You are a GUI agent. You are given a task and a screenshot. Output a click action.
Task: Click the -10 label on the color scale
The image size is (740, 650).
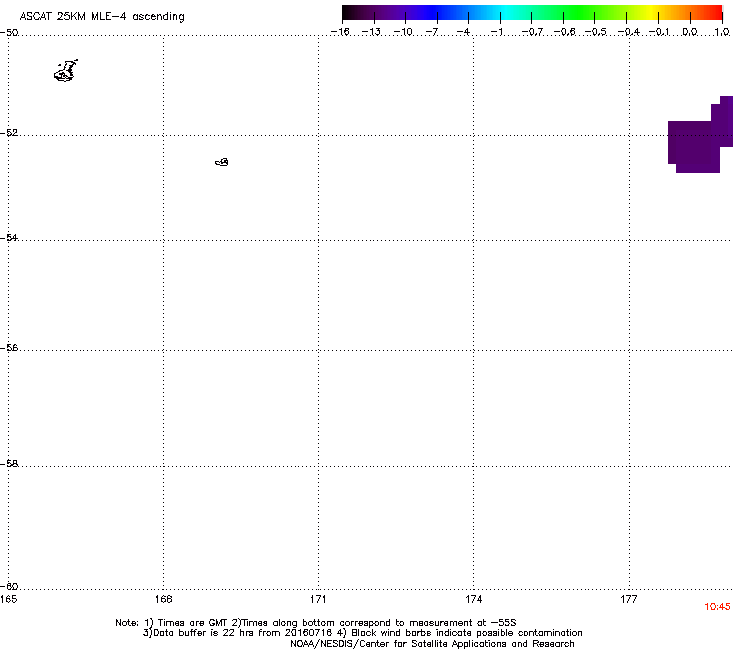(403, 32)
